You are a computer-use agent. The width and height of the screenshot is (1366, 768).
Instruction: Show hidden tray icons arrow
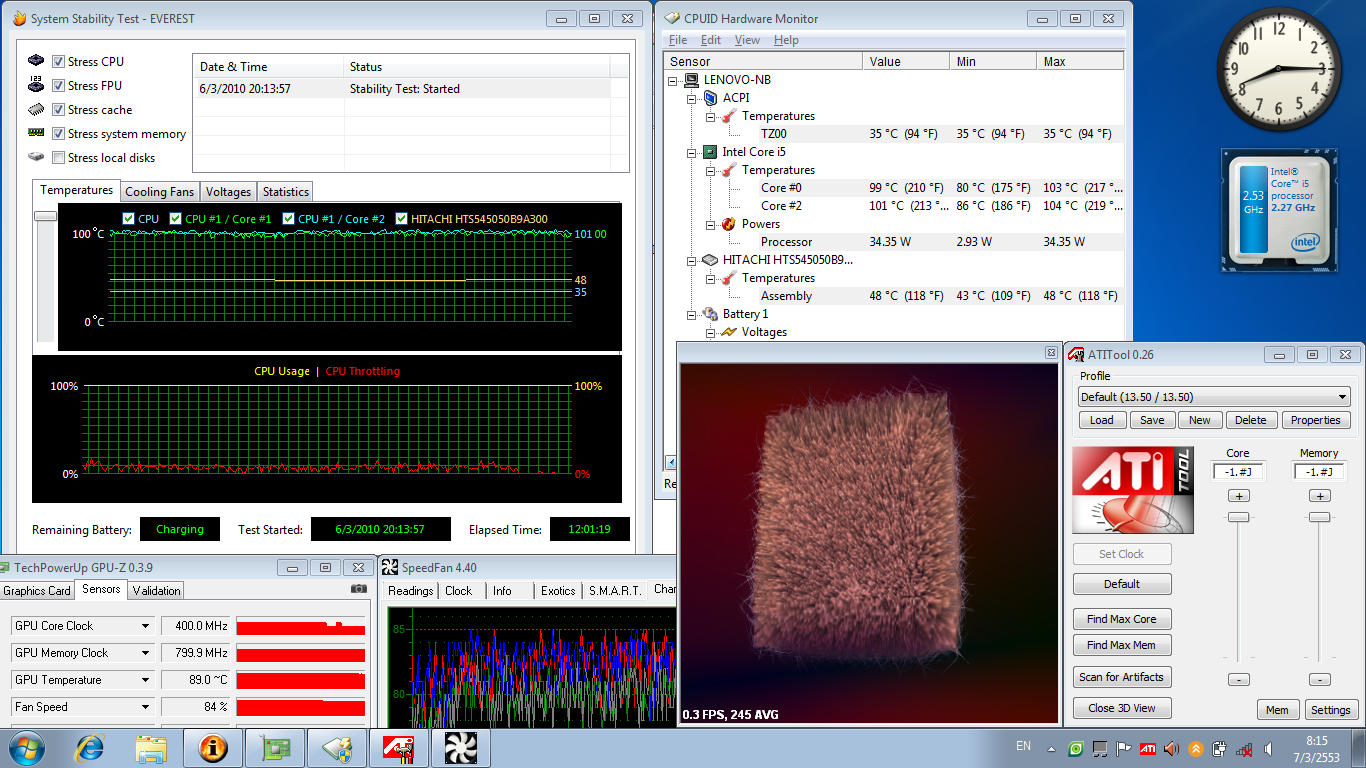[1051, 748]
